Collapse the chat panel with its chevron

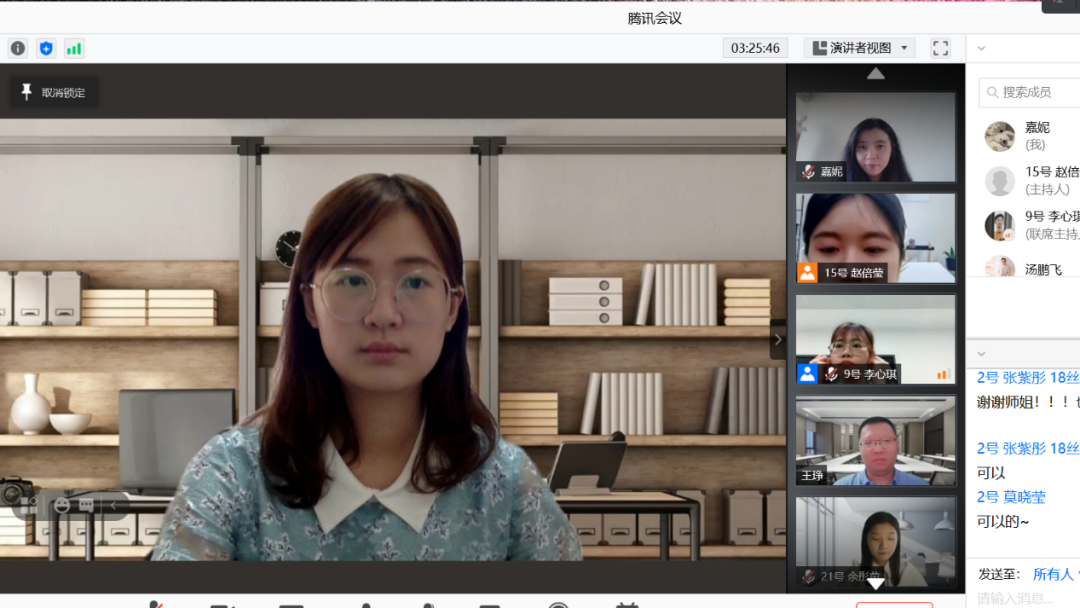(x=982, y=354)
